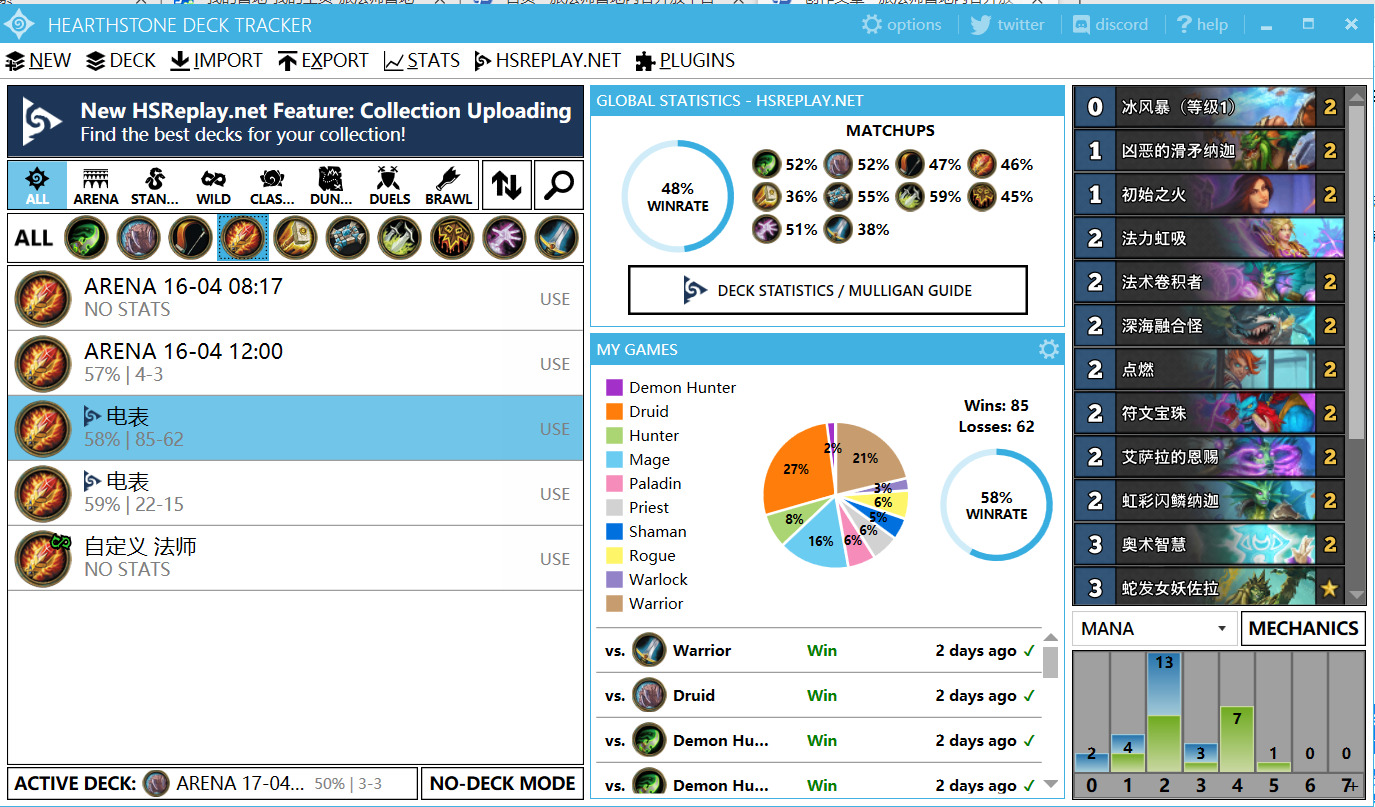
Task: Open My Games settings gear
Action: [1048, 349]
